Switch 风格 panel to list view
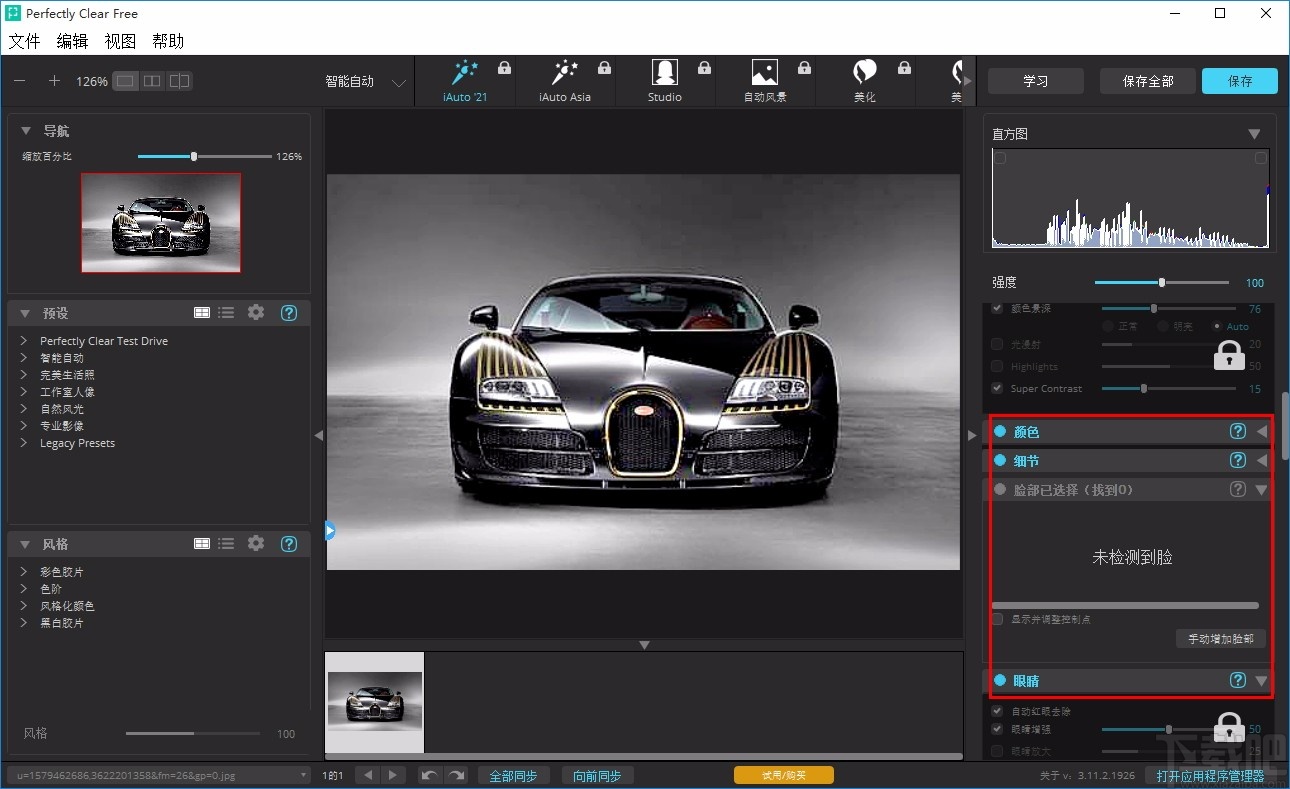The height and width of the screenshot is (789, 1290). [x=227, y=544]
